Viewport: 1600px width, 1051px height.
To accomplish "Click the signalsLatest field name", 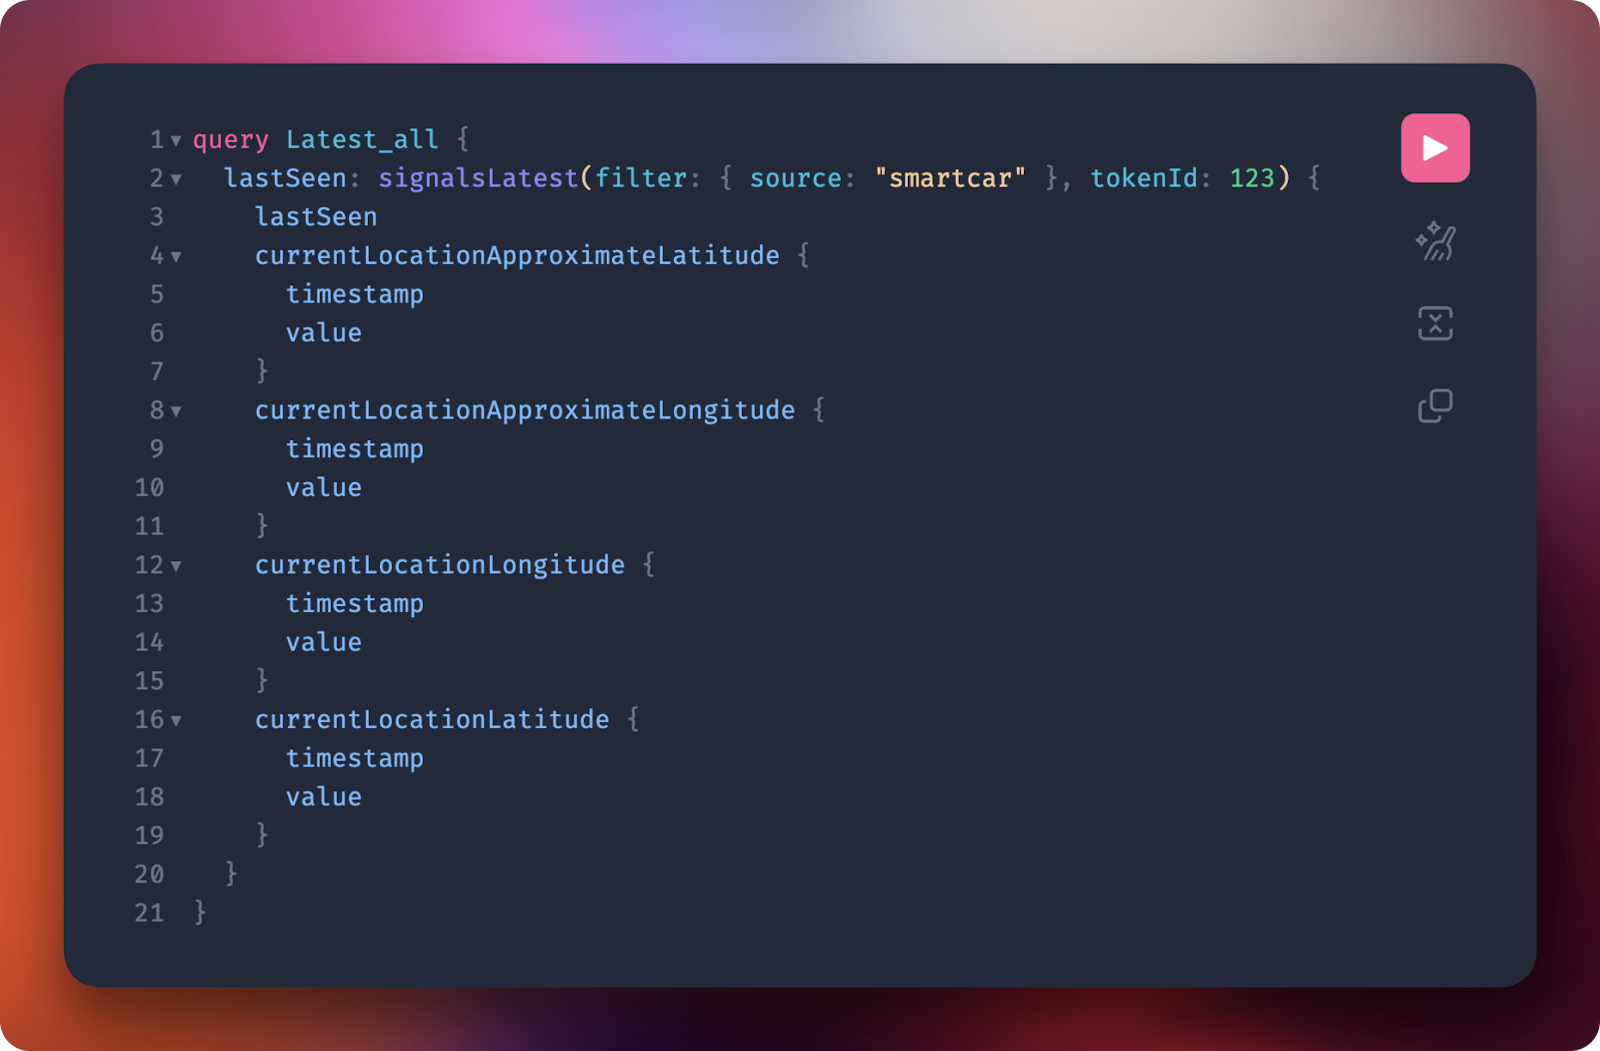I will pos(478,178).
